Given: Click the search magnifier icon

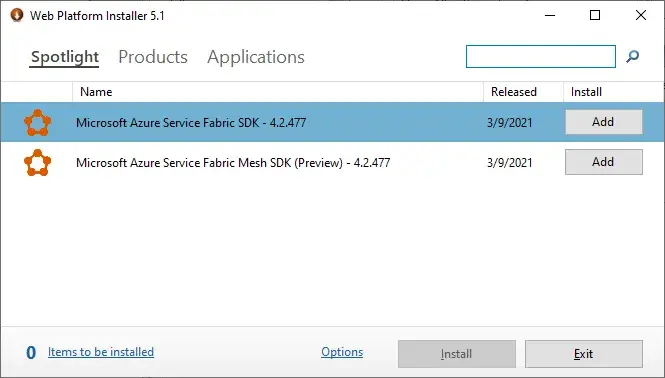Looking at the screenshot, I should coord(632,56).
